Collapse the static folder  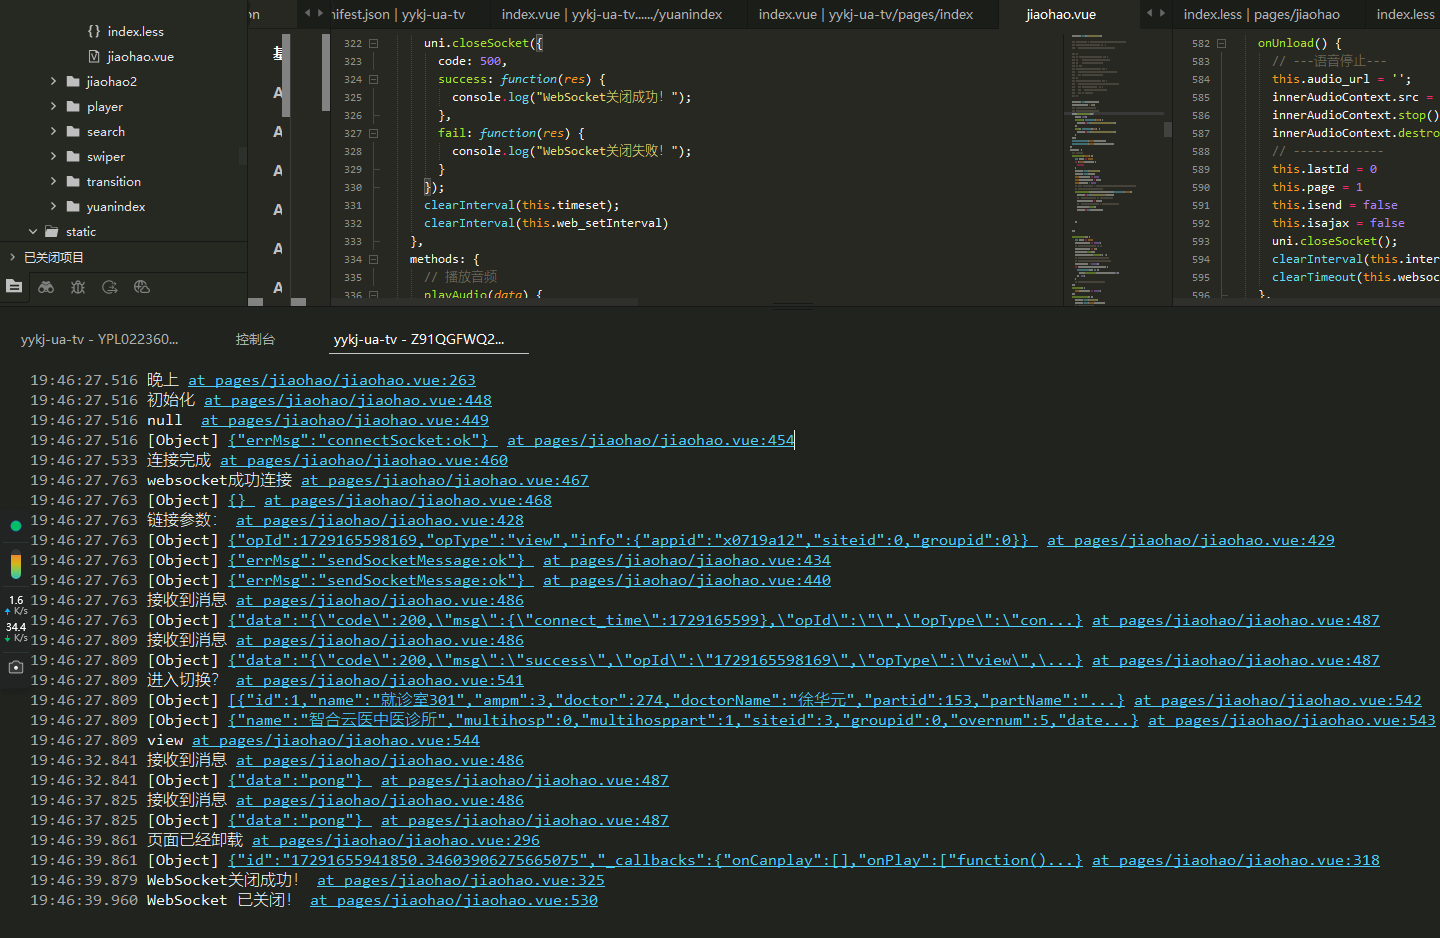(x=33, y=231)
